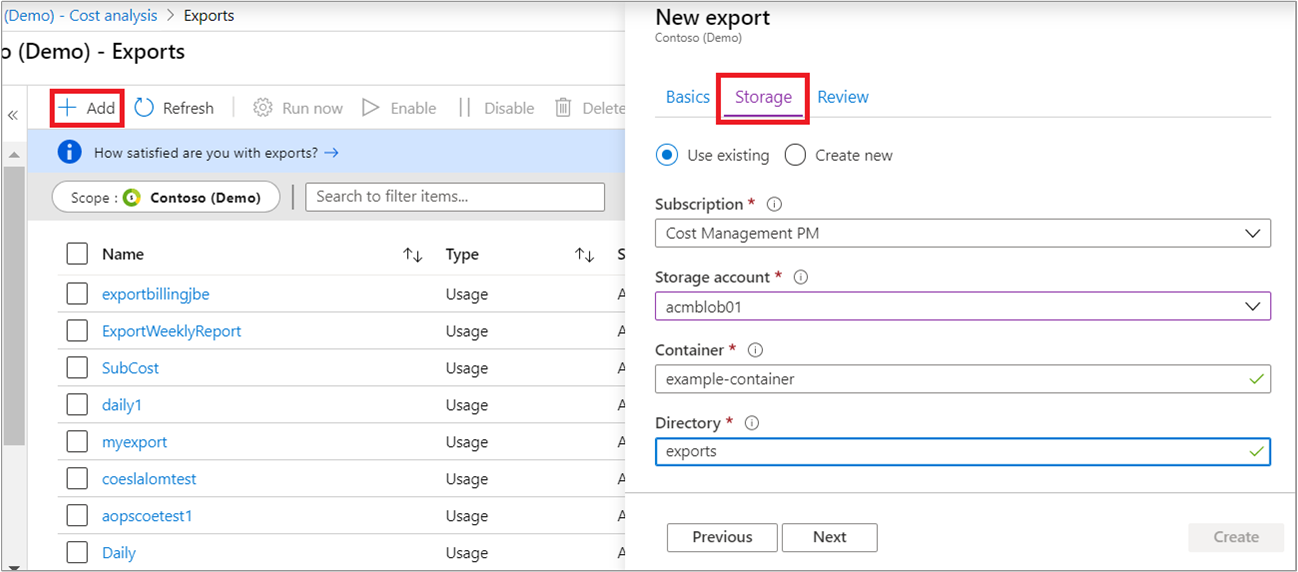Viewport: 1298px width, 572px height.
Task: Click the Disable pause icon
Action: tap(464, 108)
